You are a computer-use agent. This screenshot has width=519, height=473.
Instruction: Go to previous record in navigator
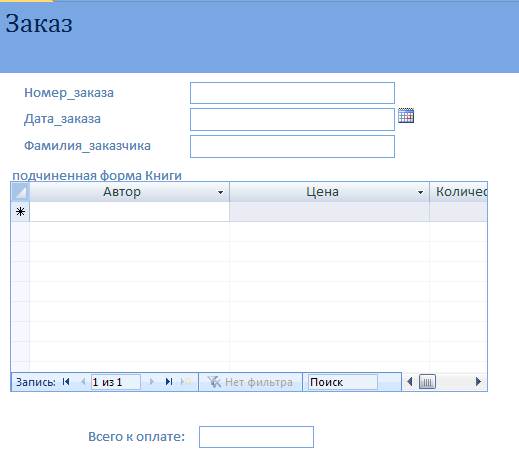pos(83,382)
